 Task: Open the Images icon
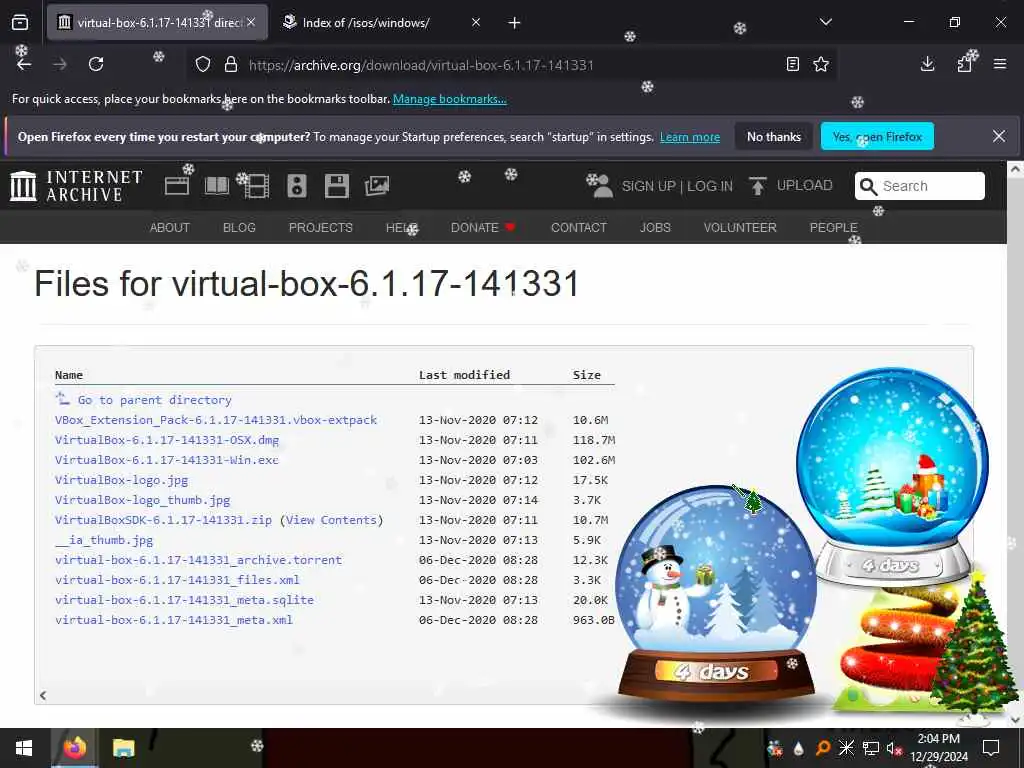point(377,186)
